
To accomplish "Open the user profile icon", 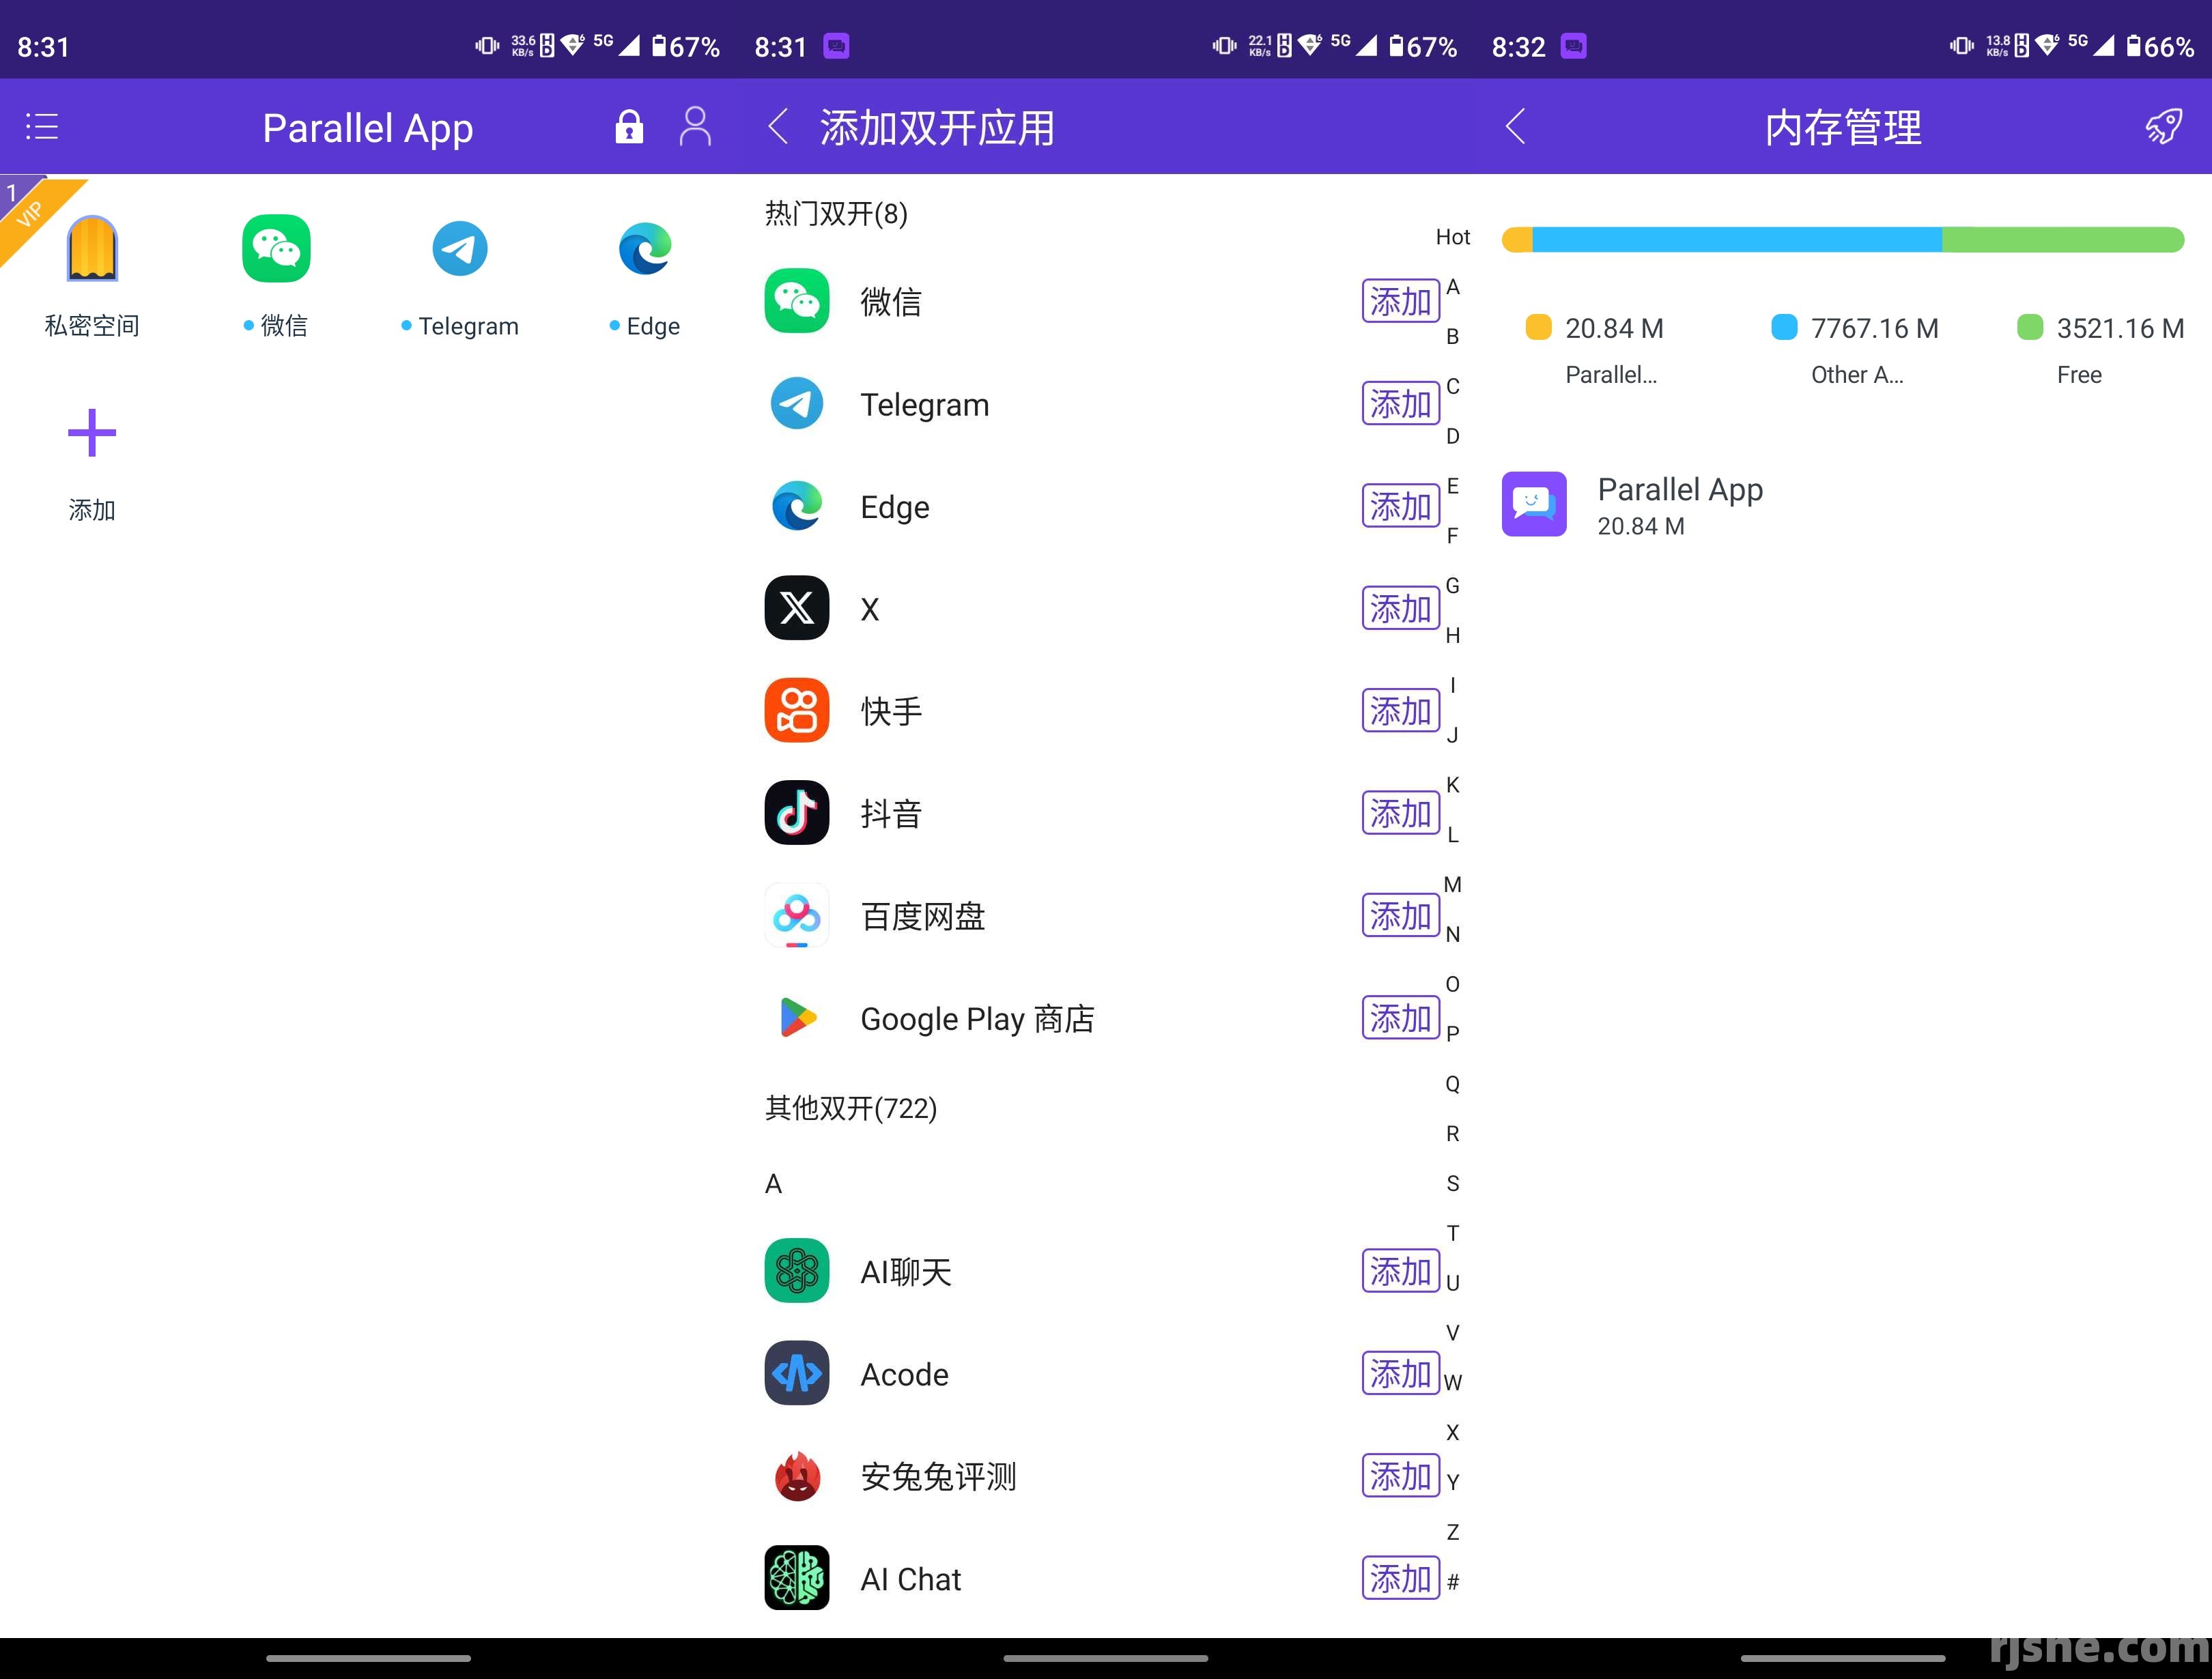I will click(x=695, y=127).
